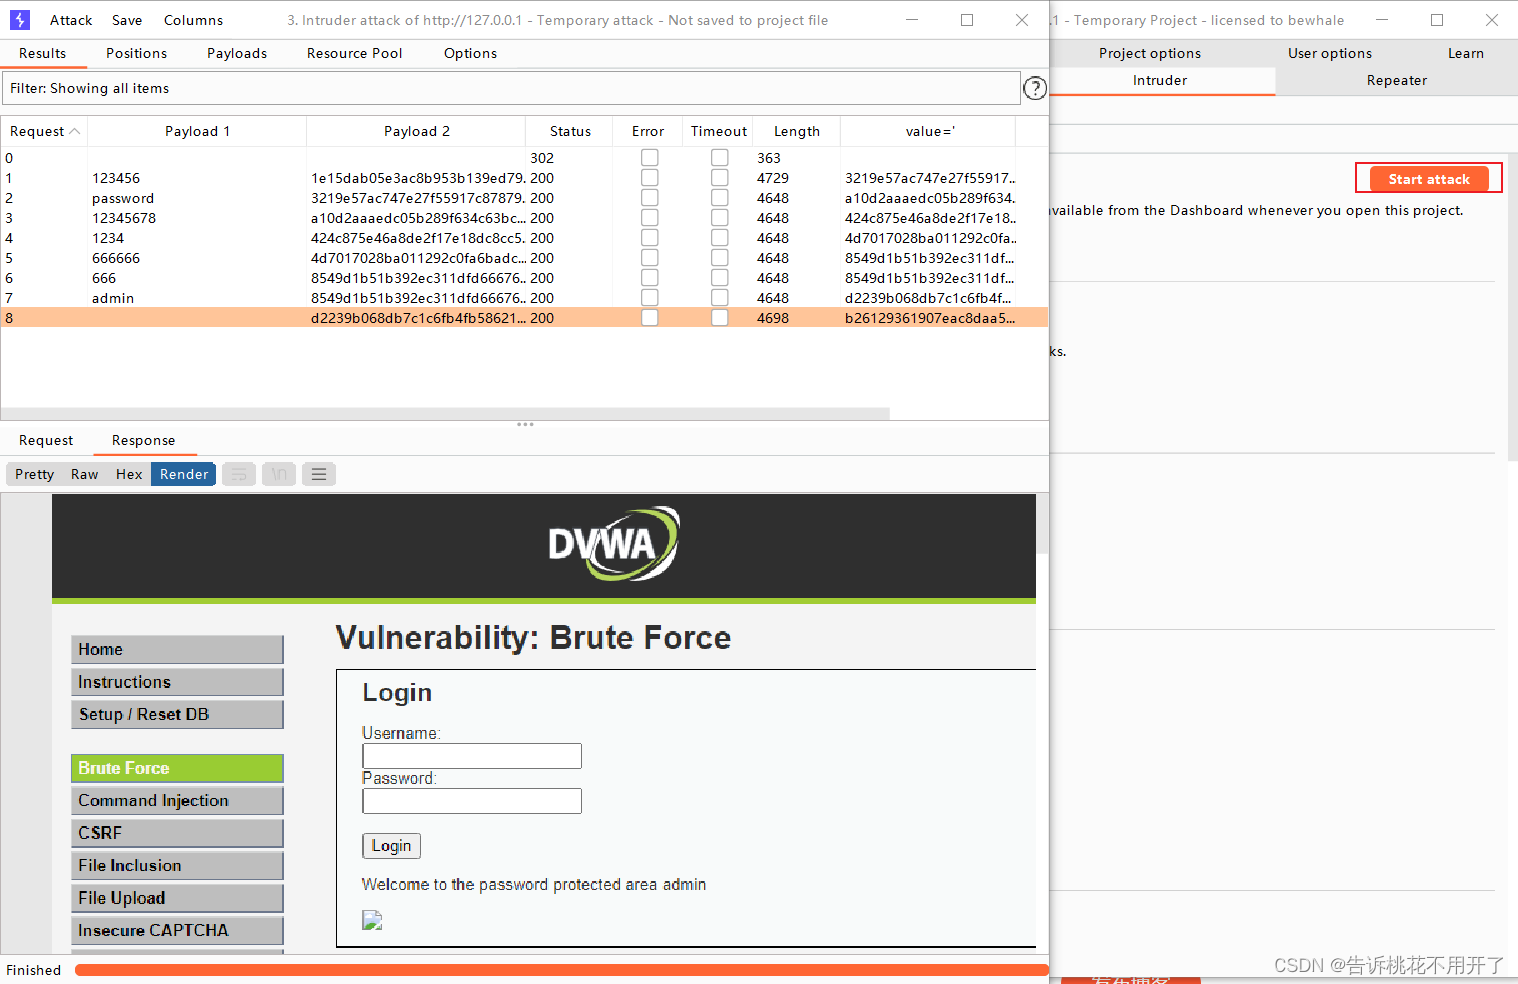The width and height of the screenshot is (1518, 984).
Task: Select result row with payload admin
Action: (x=524, y=298)
